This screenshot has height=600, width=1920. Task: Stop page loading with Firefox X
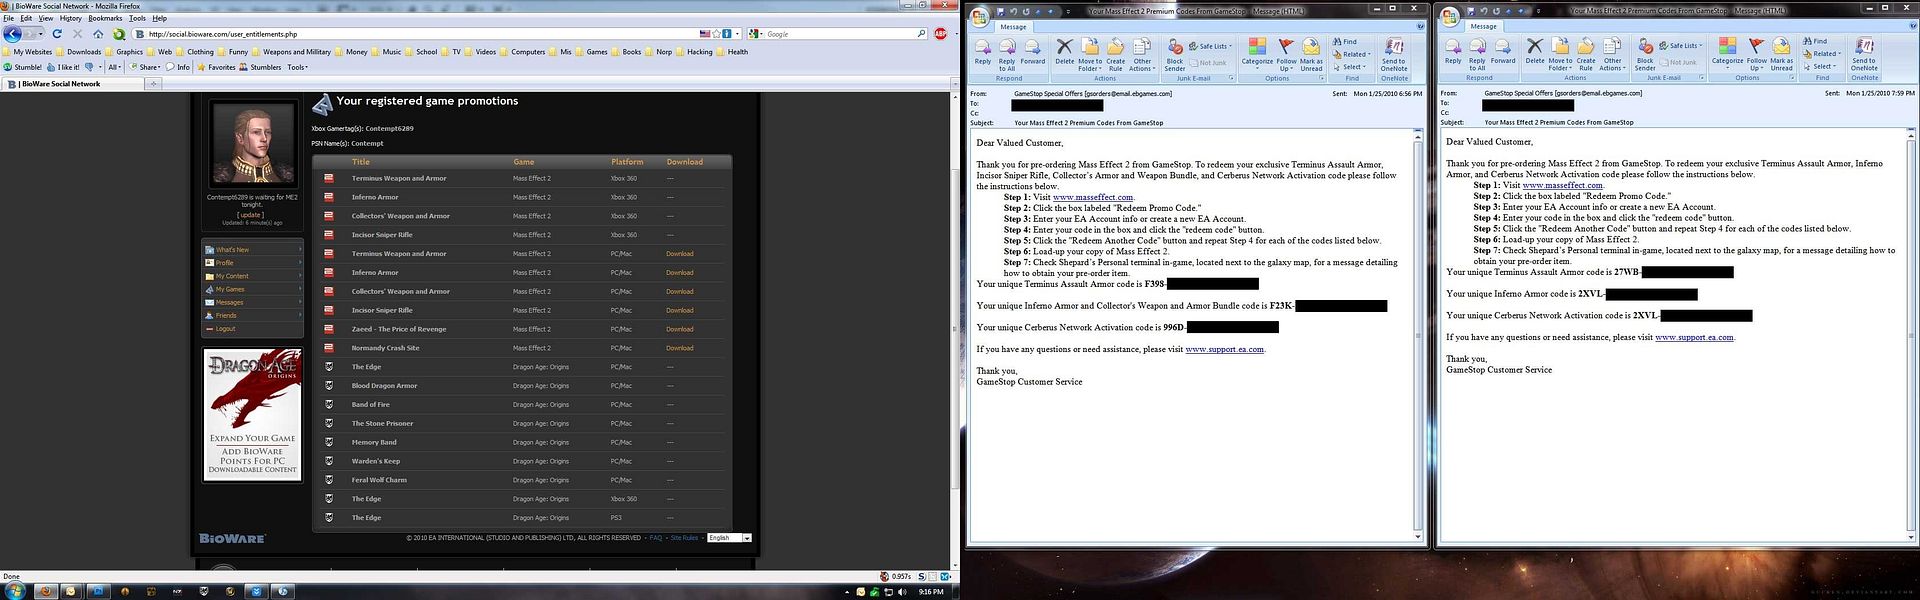click(77, 34)
